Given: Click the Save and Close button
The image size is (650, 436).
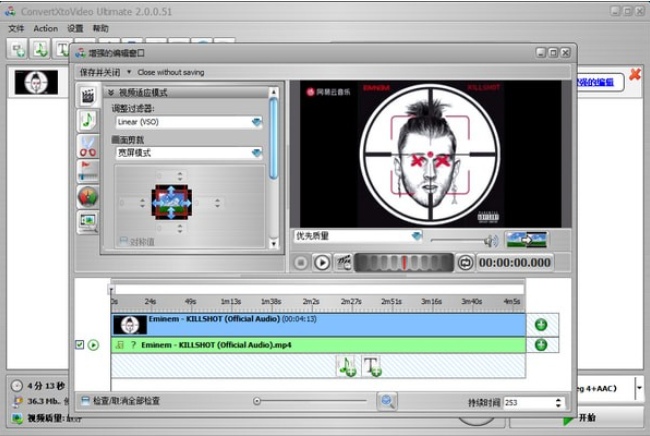Looking at the screenshot, I should point(100,72).
